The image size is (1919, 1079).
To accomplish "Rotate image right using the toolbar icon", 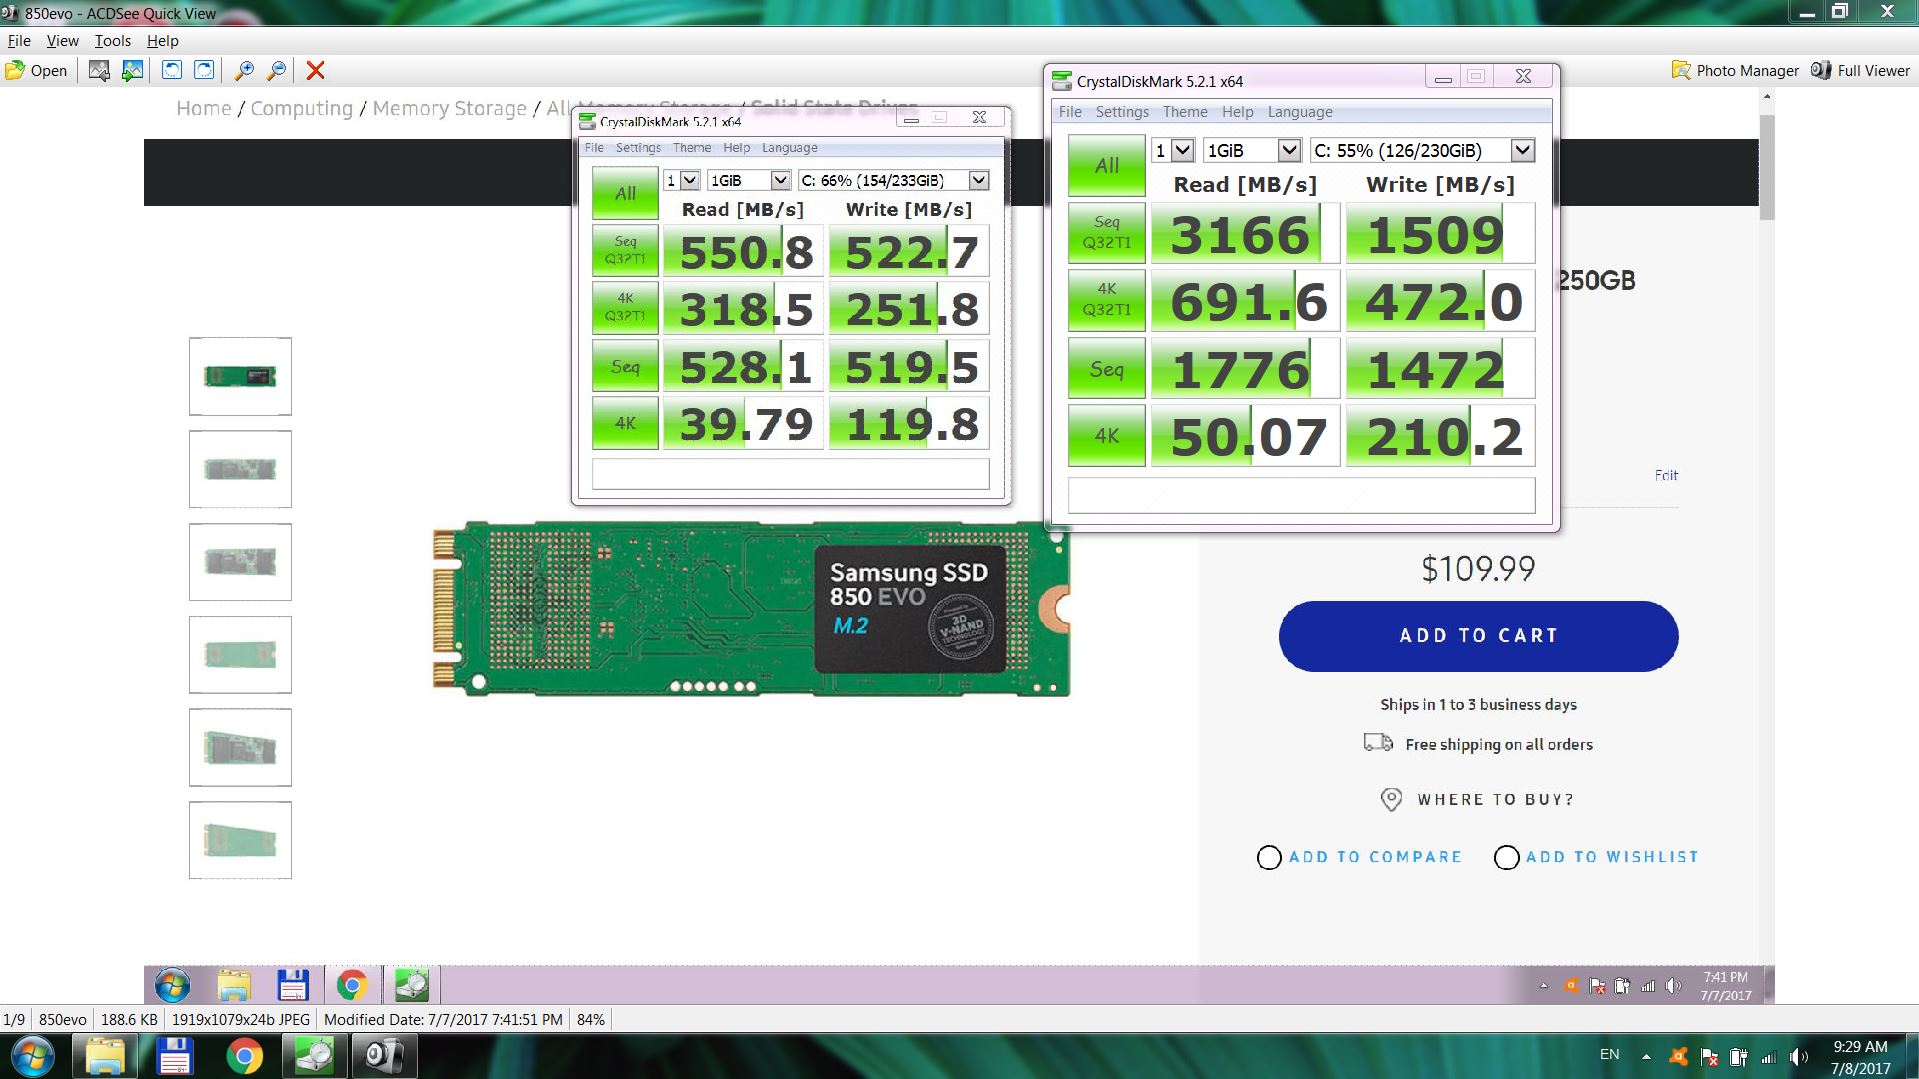I will pos(204,70).
